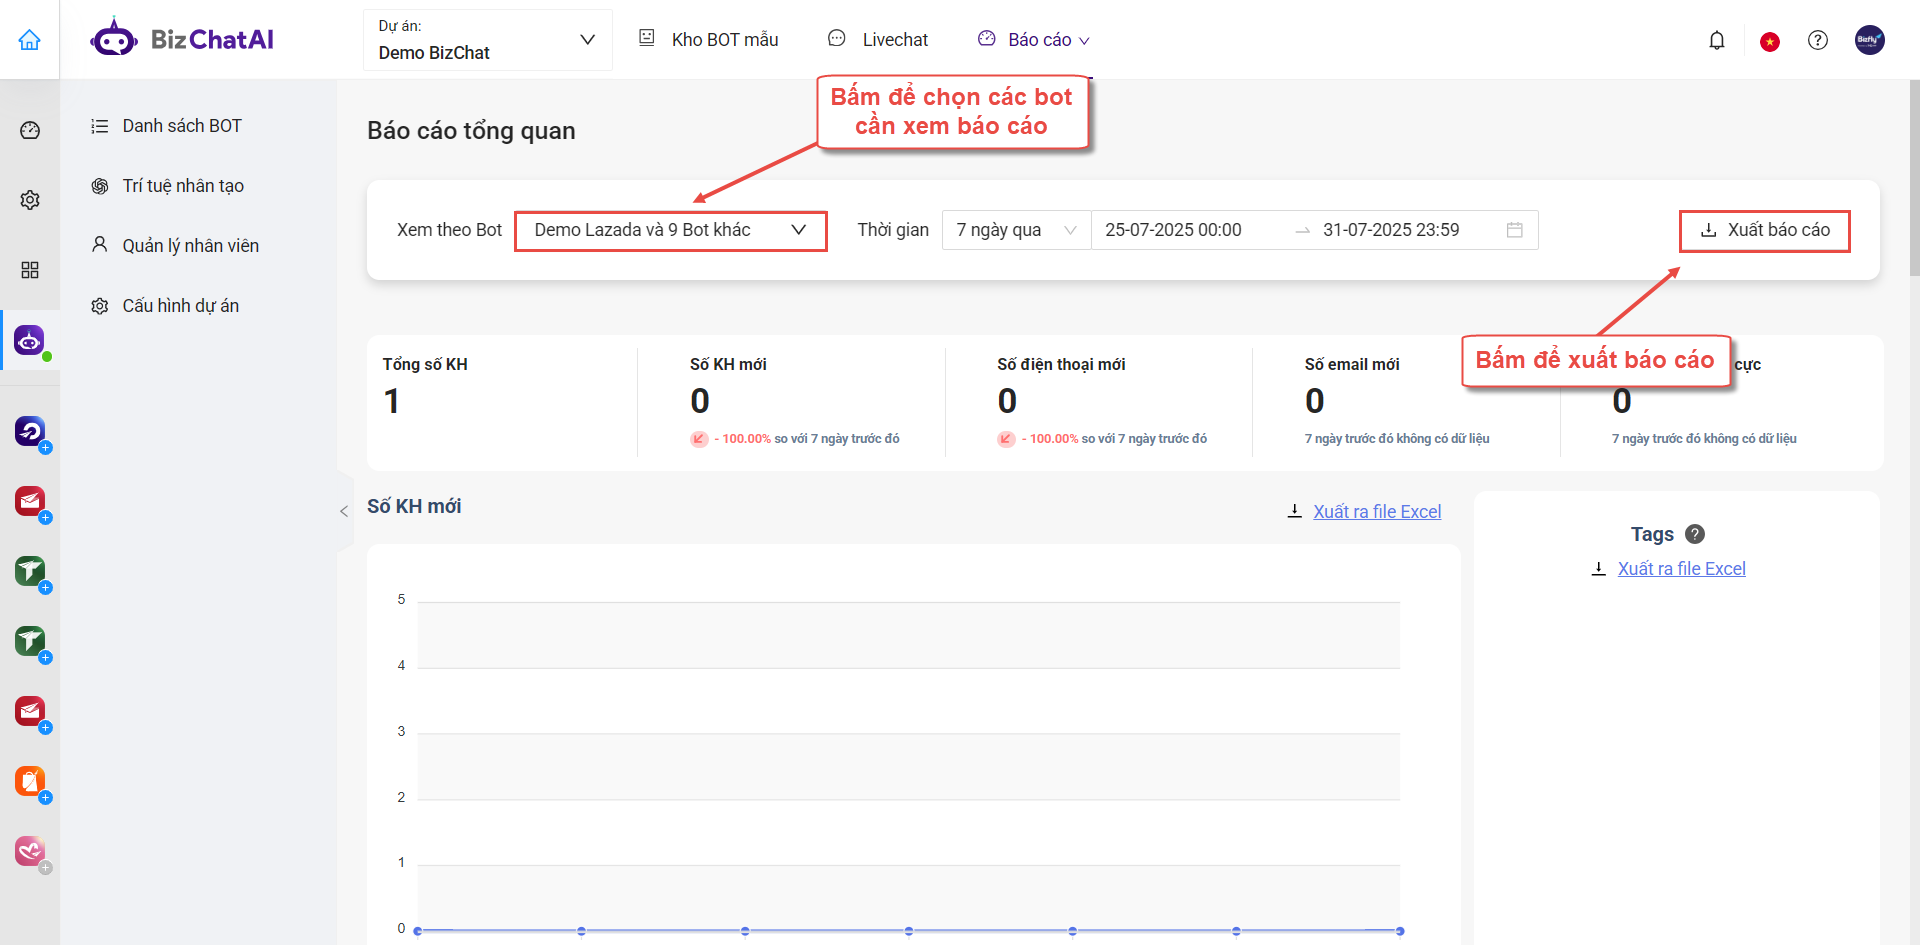The height and width of the screenshot is (945, 1920).
Task: Click Xuất ra file Excel under Tags
Action: point(1680,569)
